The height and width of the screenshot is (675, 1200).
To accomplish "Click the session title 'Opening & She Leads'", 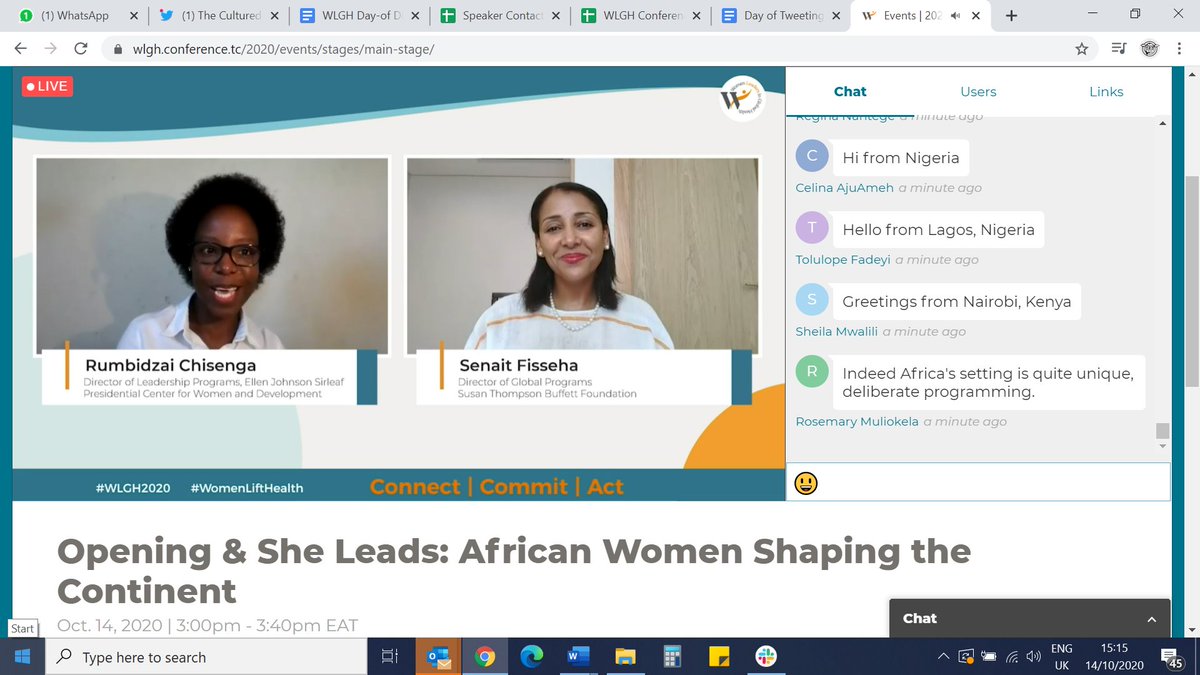I will click(514, 570).
